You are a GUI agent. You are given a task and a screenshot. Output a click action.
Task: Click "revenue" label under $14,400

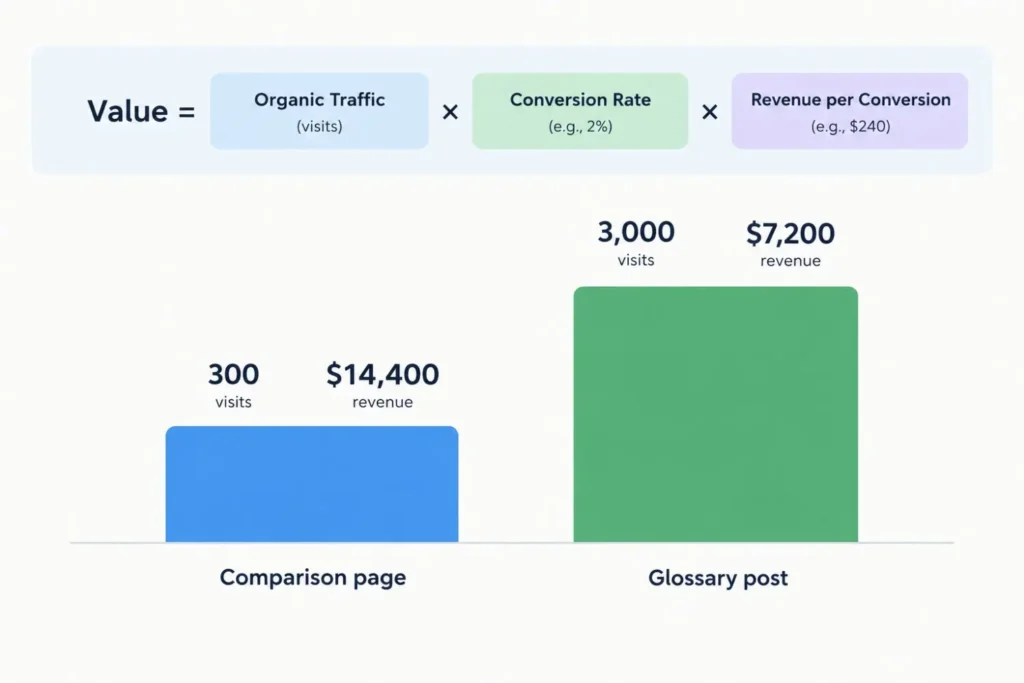383,402
